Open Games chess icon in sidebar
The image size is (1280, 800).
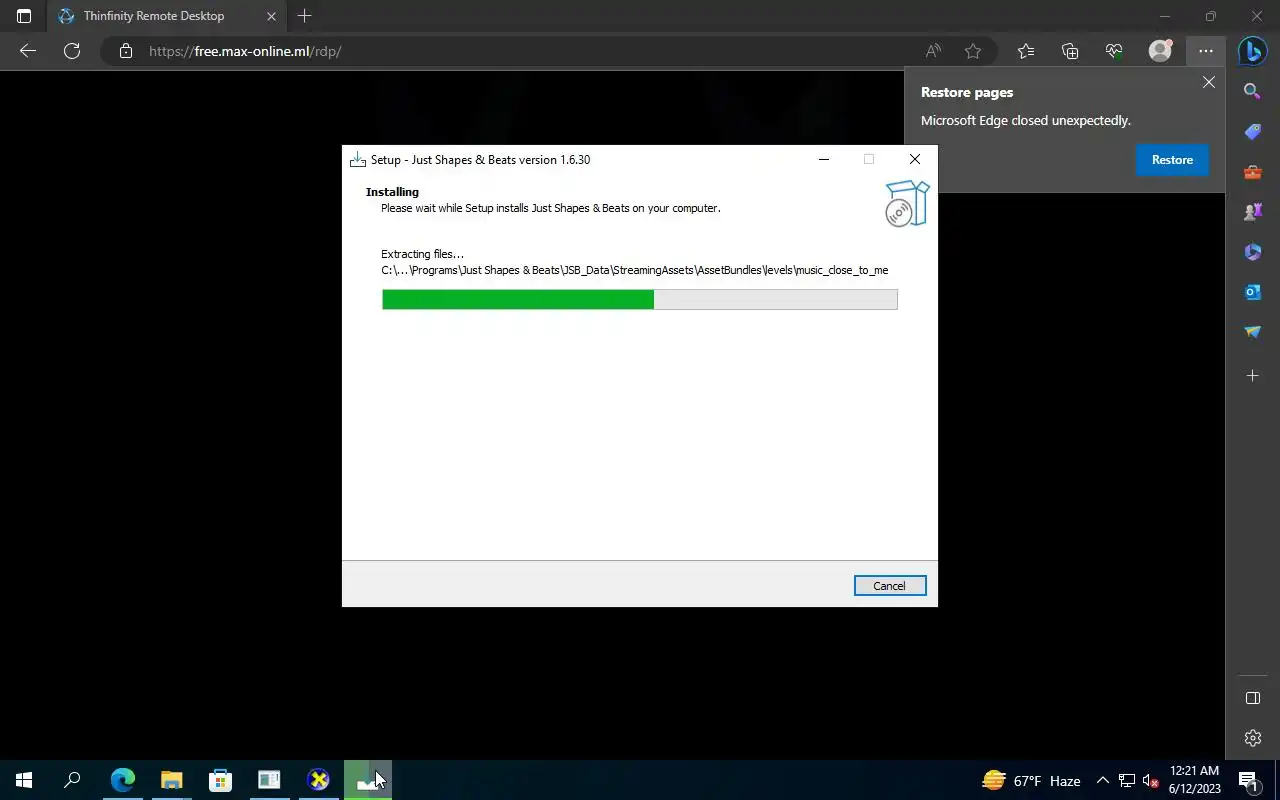pyautogui.click(x=1253, y=212)
